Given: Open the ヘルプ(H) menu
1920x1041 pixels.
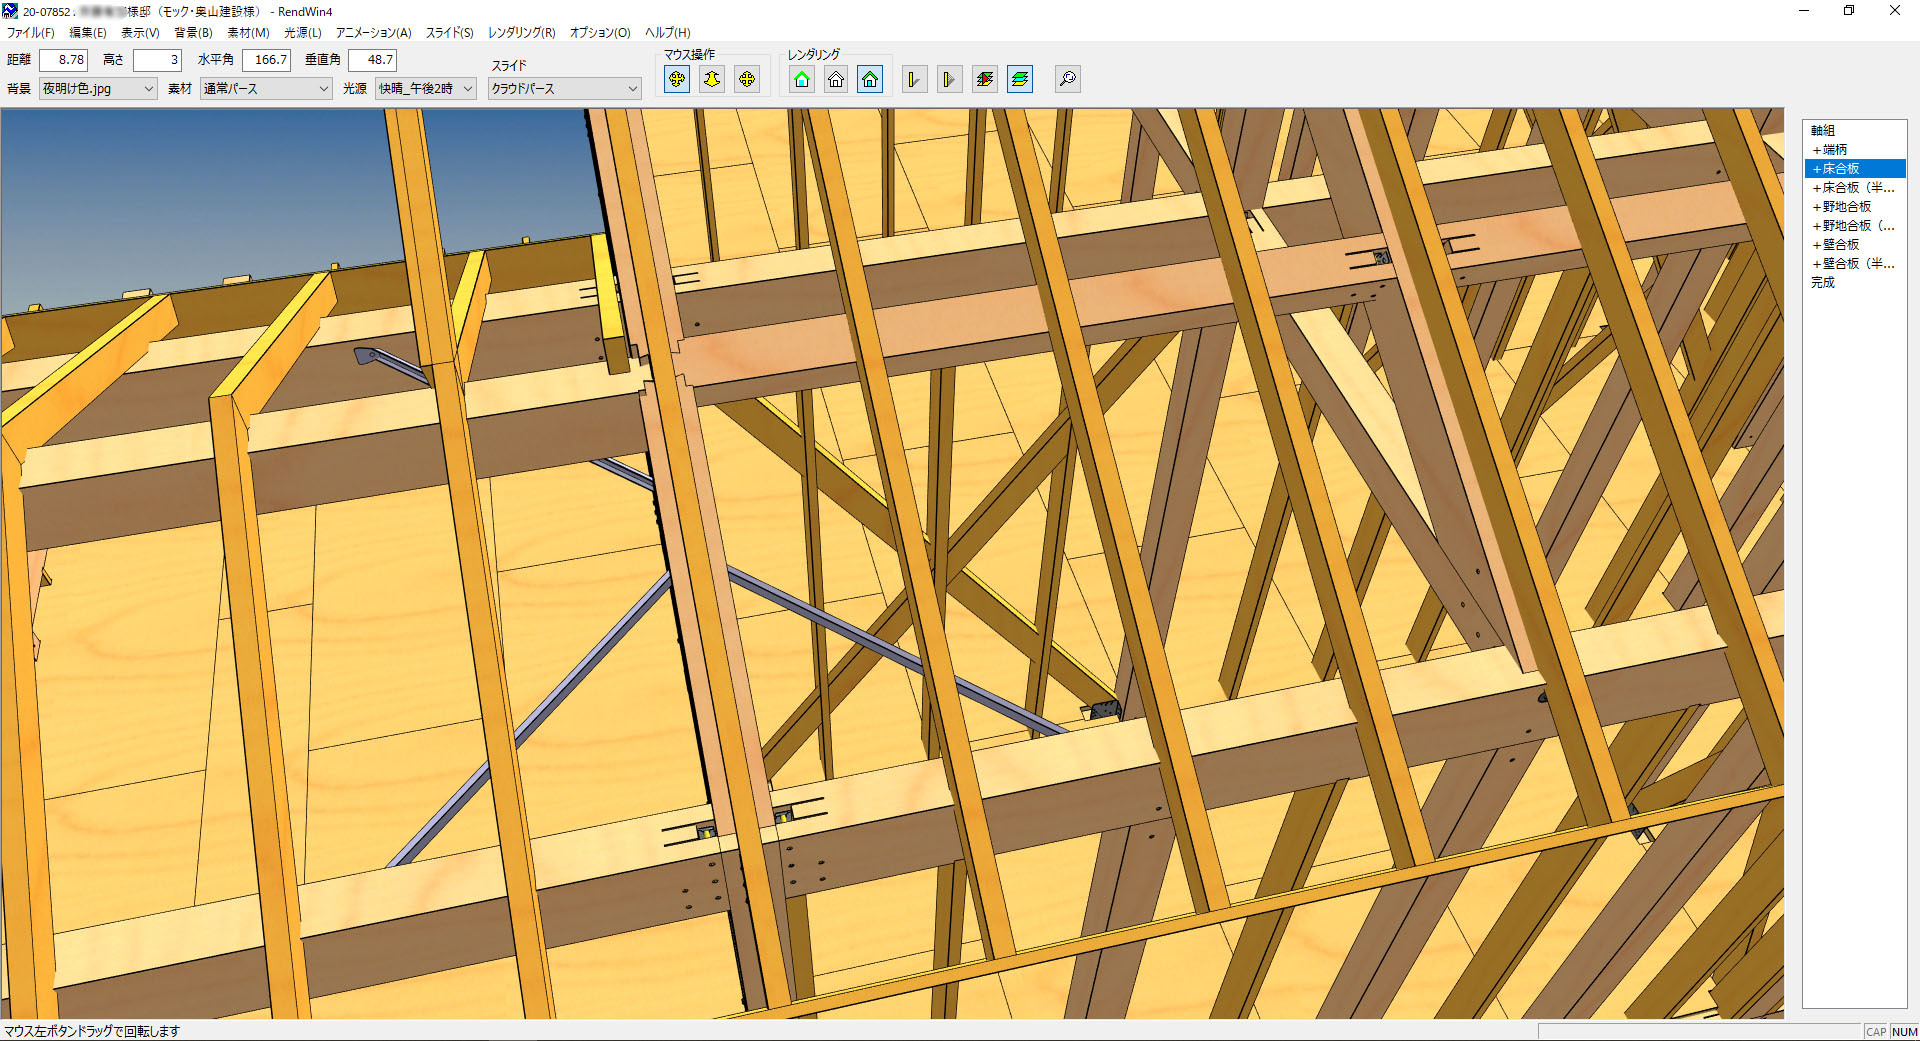Looking at the screenshot, I should (668, 33).
